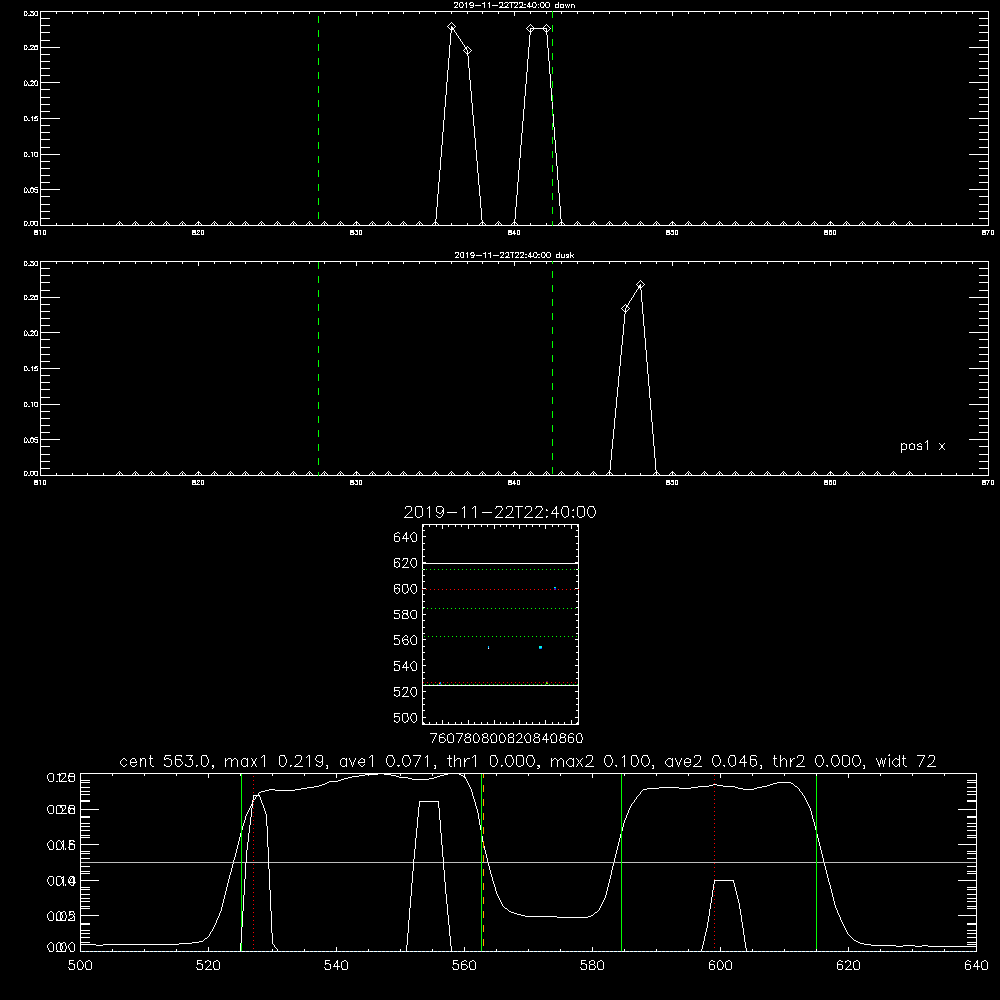The image size is (1000, 1000).
Task: Click the '580' y-axis label of center plot
Action: pos(406,615)
